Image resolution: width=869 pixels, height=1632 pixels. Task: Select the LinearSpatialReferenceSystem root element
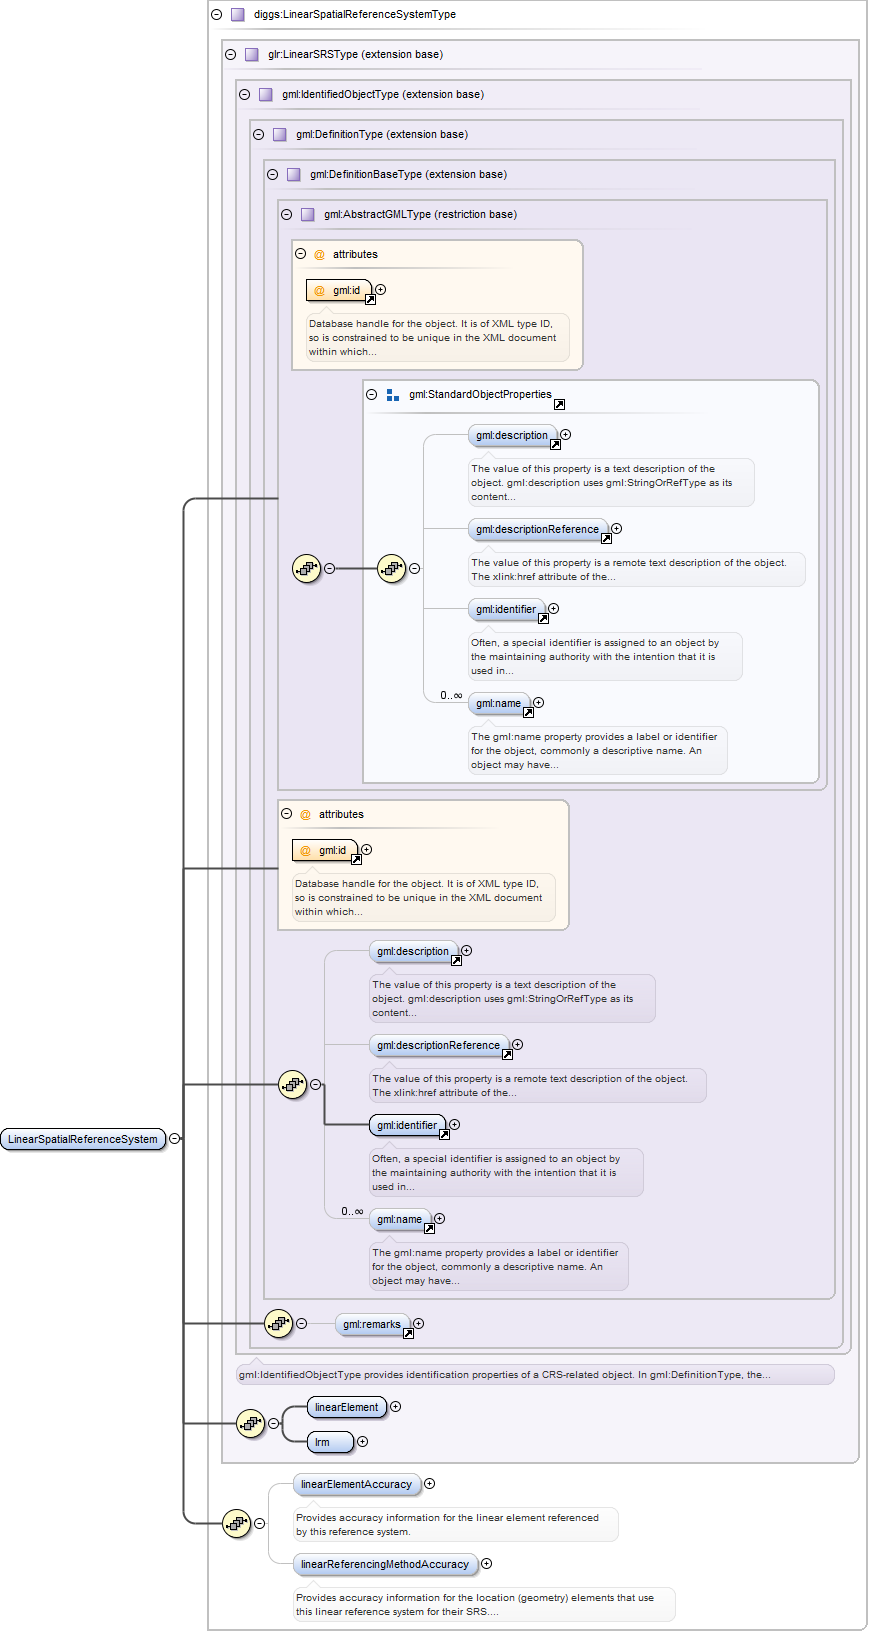[83, 1140]
